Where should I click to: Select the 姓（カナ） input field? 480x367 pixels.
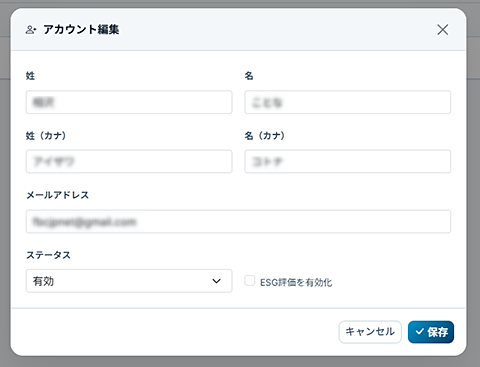[x=129, y=161]
